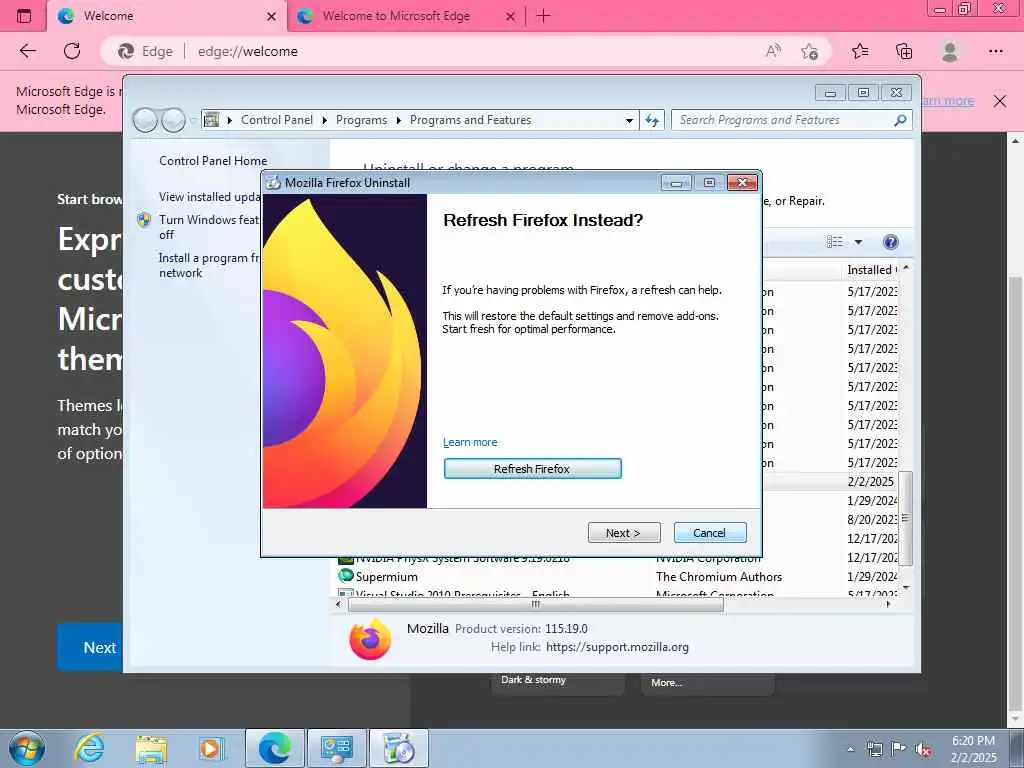Click the Firefox uninstaller taskbar icon
The image size is (1024, 768).
tap(399, 748)
